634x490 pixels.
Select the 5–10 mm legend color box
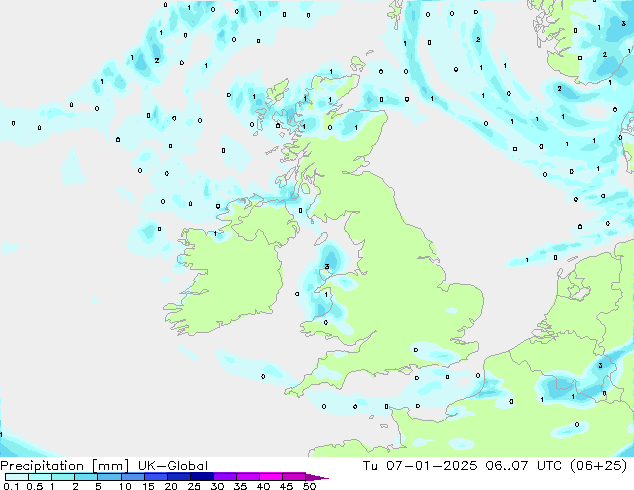(x=109, y=477)
